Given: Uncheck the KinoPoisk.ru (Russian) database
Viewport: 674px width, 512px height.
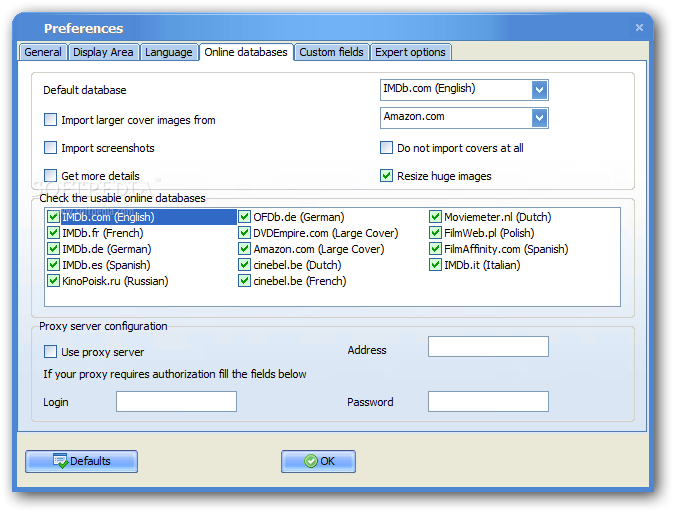Looking at the screenshot, I should 53,281.
